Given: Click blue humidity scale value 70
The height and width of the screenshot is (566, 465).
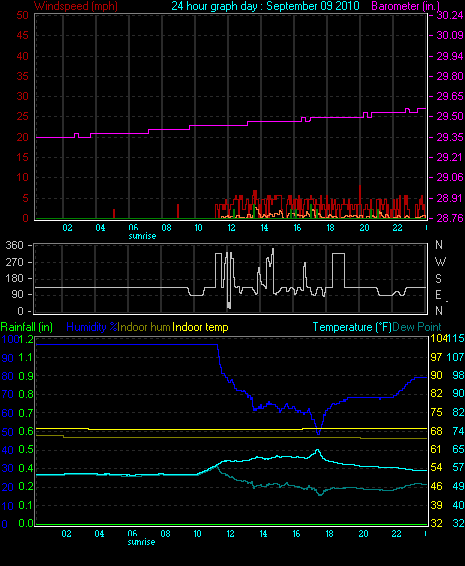Looking at the screenshot, I should (x=8, y=395).
